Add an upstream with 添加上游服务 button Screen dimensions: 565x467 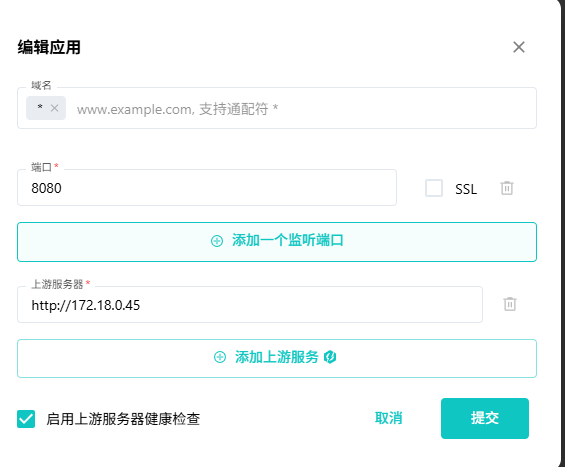[x=277, y=359]
